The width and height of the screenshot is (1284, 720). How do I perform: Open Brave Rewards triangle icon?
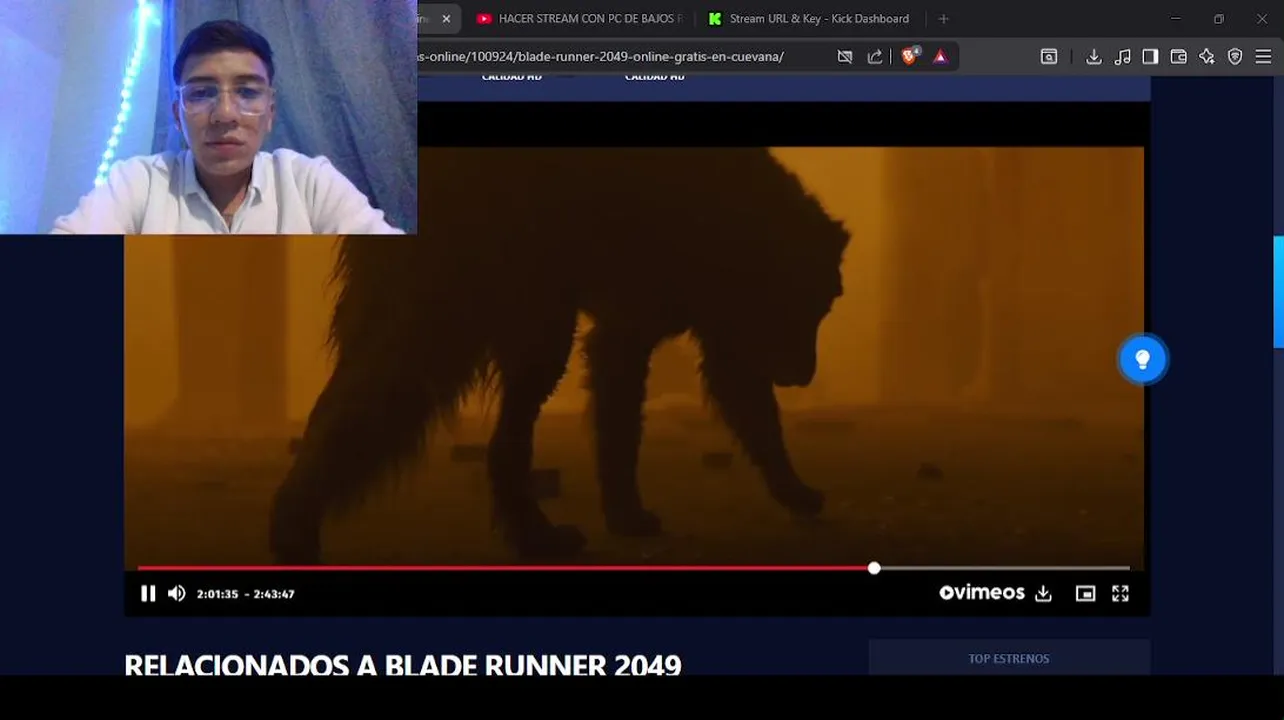tap(940, 57)
